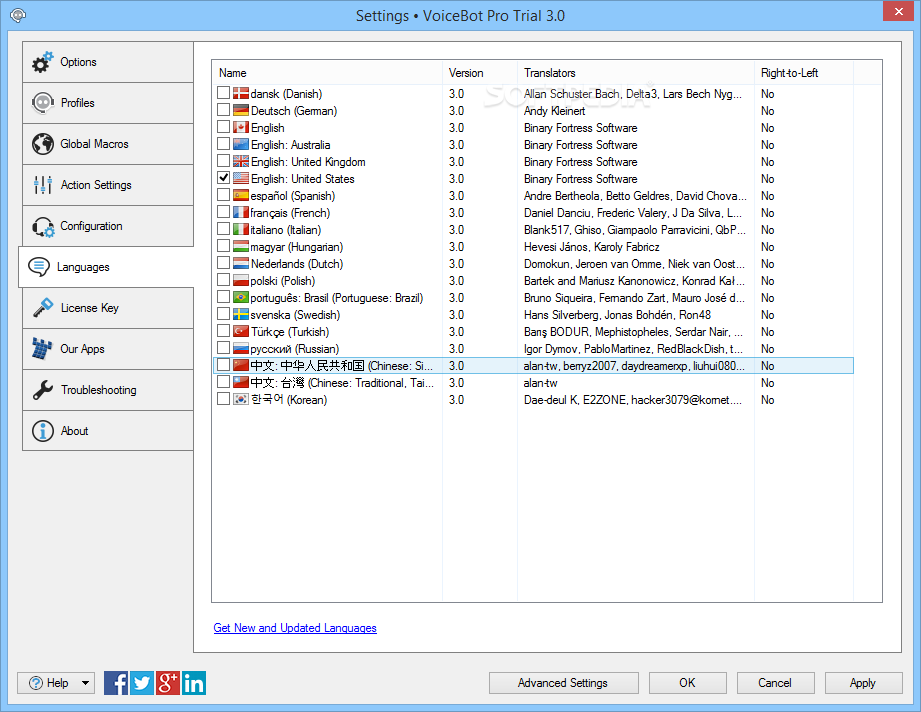Viewport: 921px width, 712px height.
Task: Select the Chinese: Traditional, Taiwan row
Action: (x=533, y=383)
